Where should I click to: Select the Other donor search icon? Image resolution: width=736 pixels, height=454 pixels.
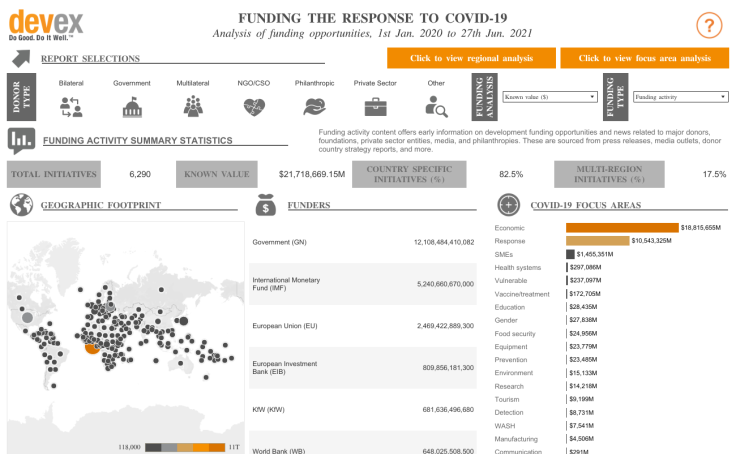click(436, 107)
